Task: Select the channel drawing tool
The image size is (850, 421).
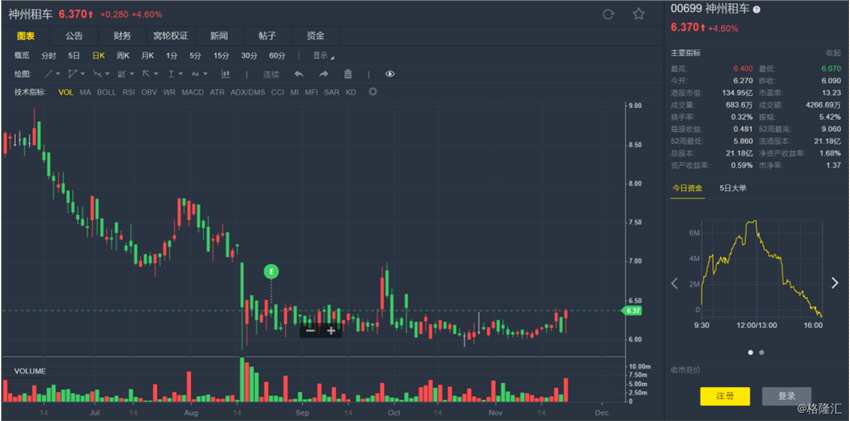Action: click(x=73, y=74)
